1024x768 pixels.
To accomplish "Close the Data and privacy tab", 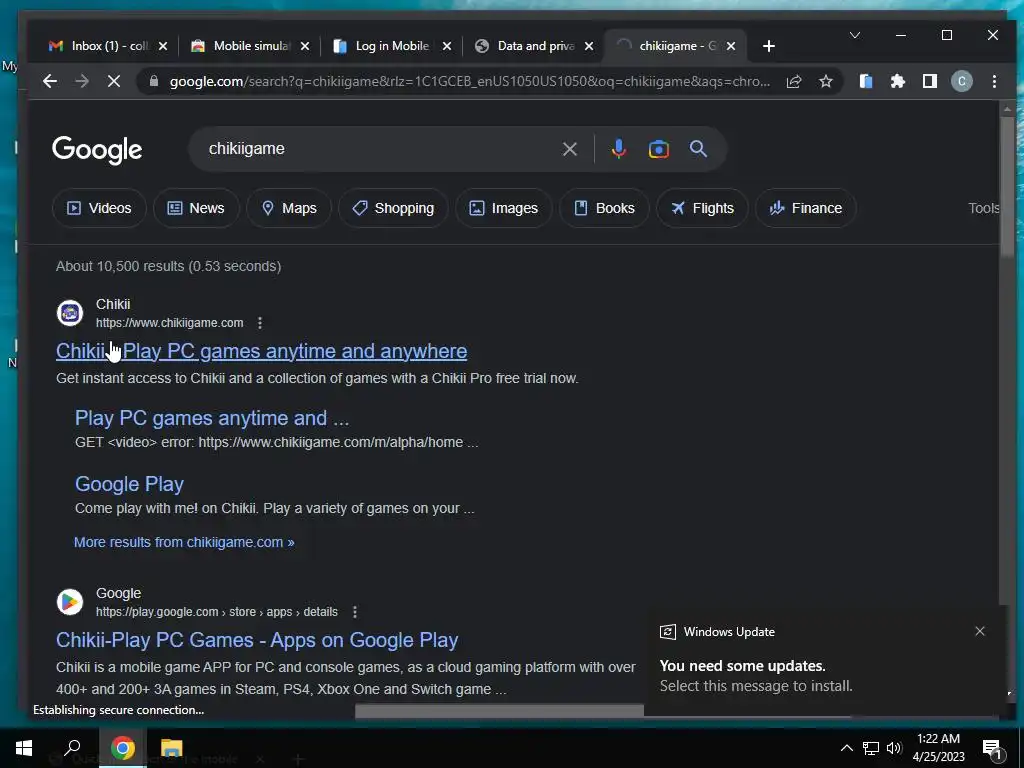I will [589, 46].
